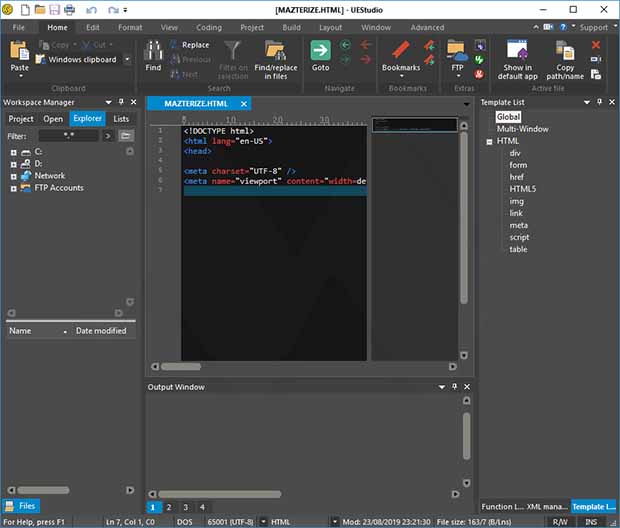The image size is (620, 528).
Task: Open the Windows clipboard dropdown
Action: click(127, 59)
